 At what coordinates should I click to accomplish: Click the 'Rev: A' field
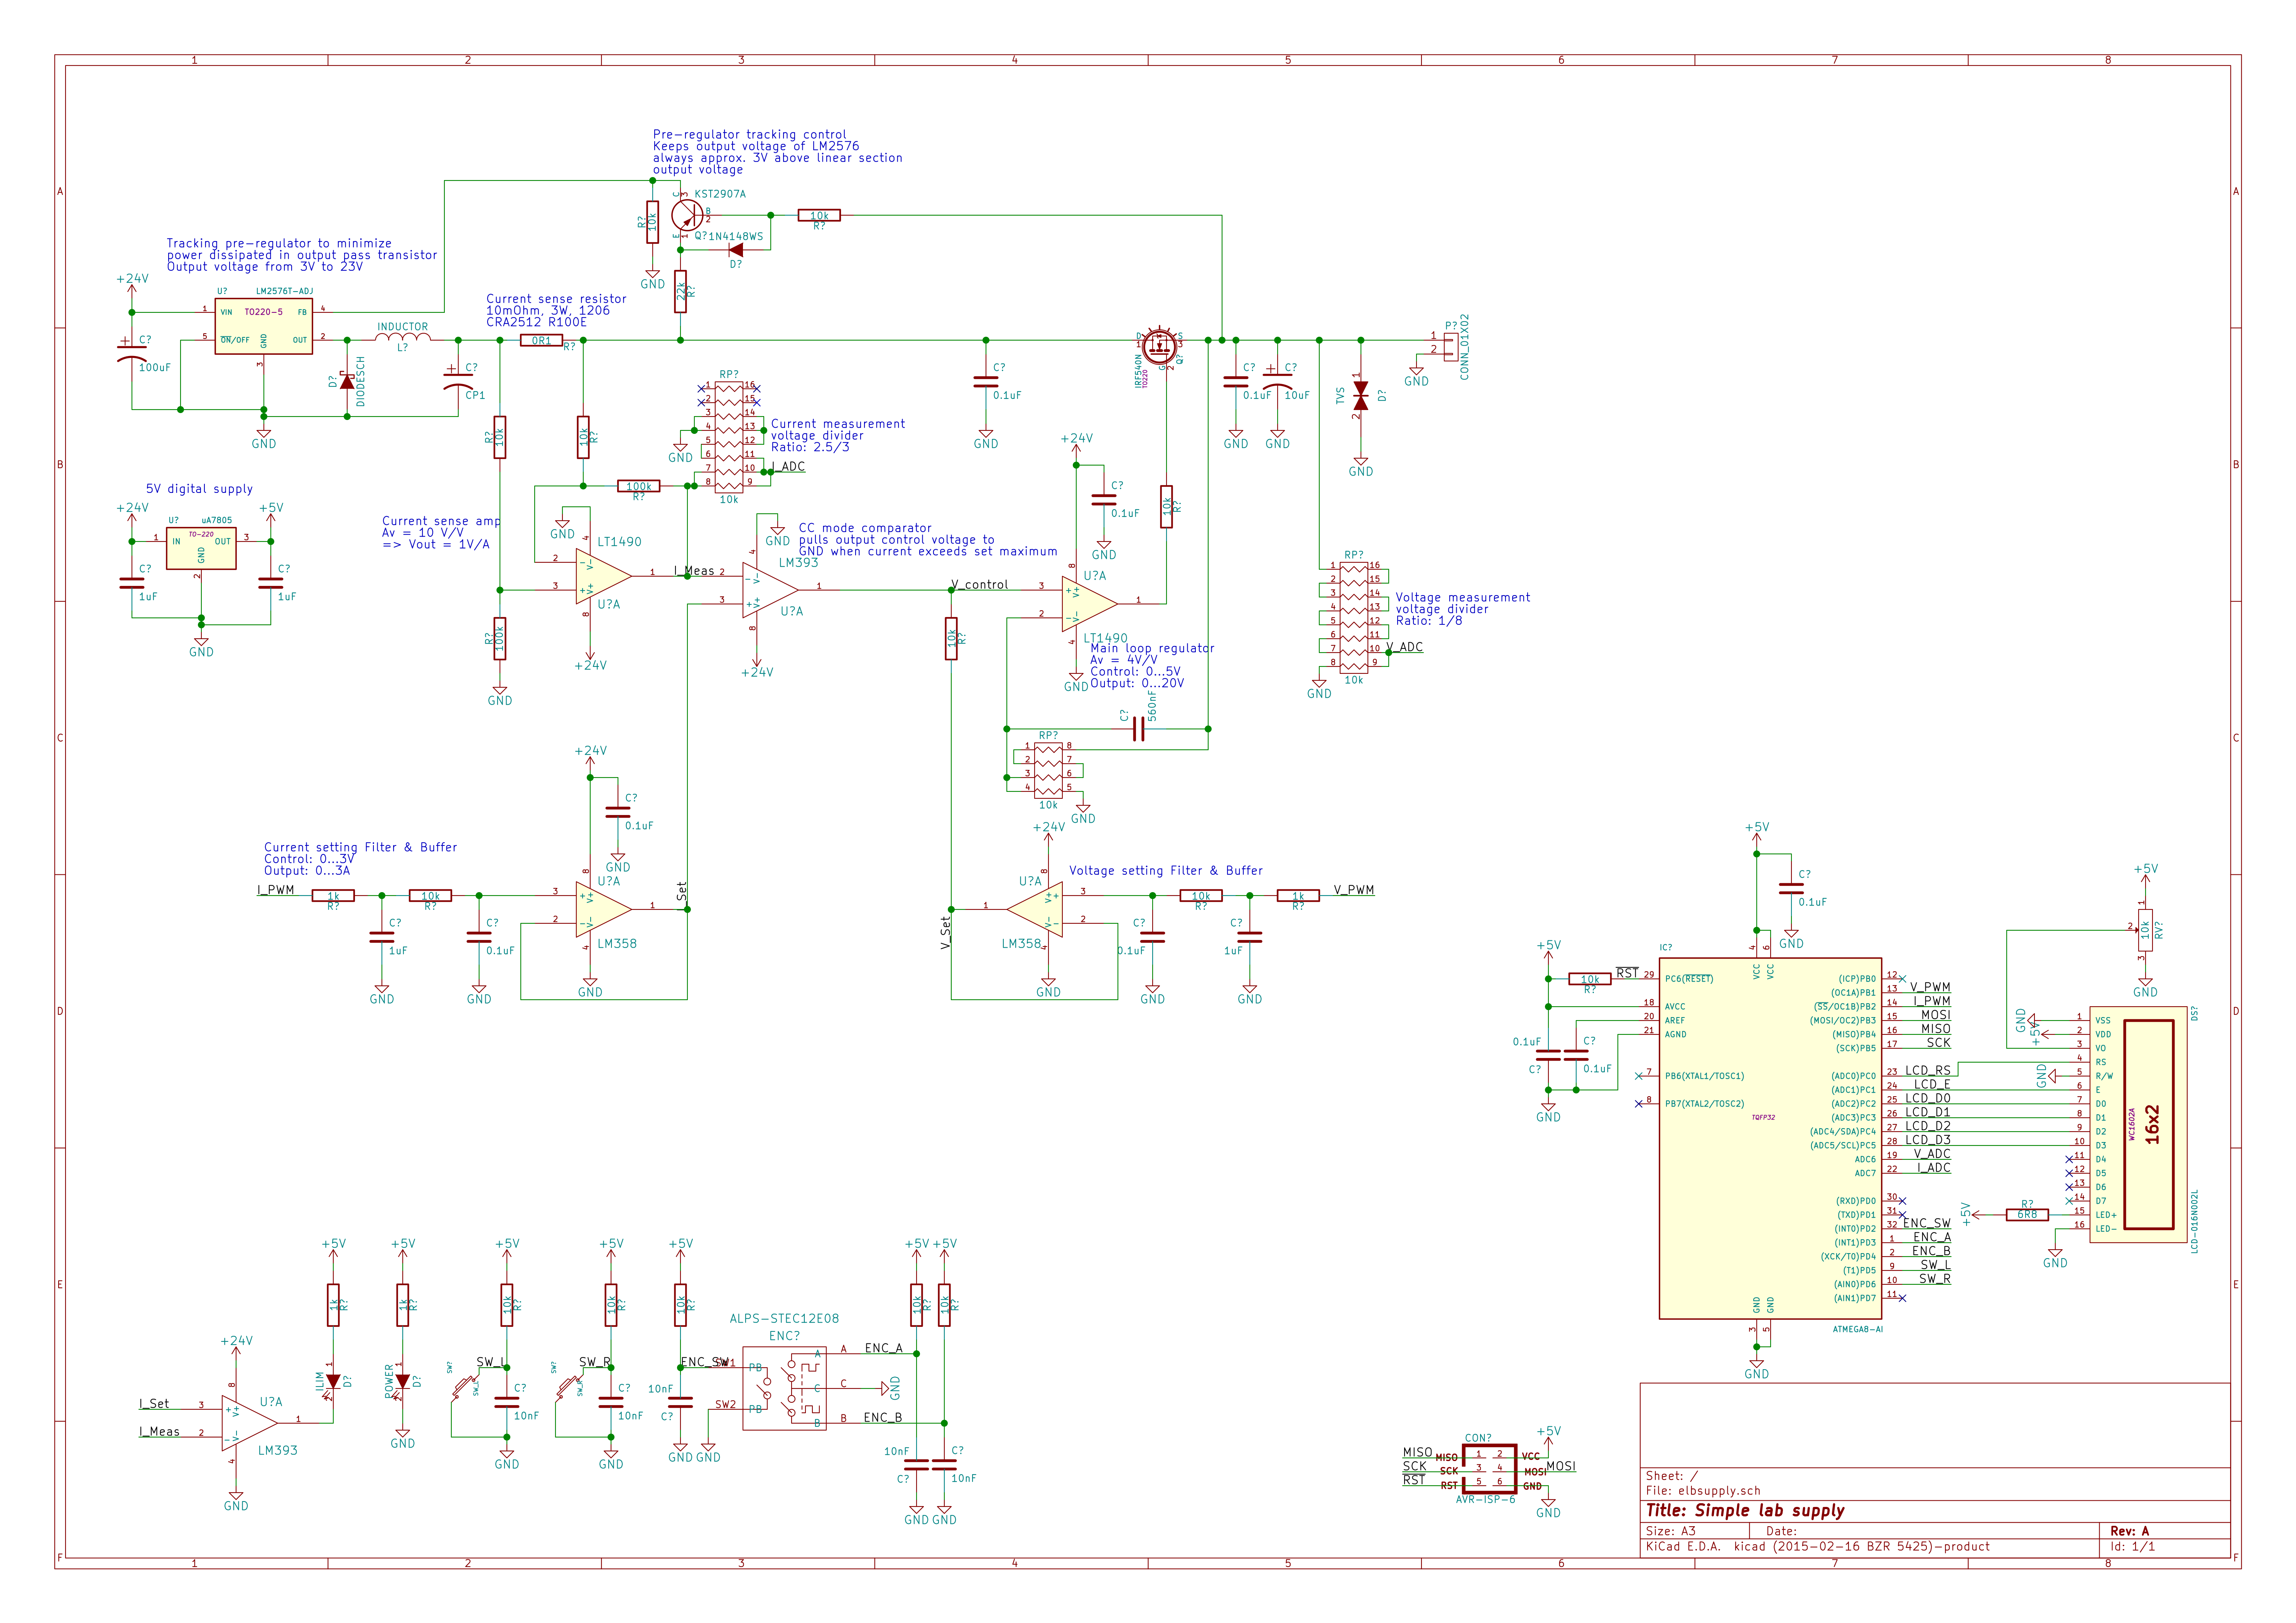coord(2130,1531)
